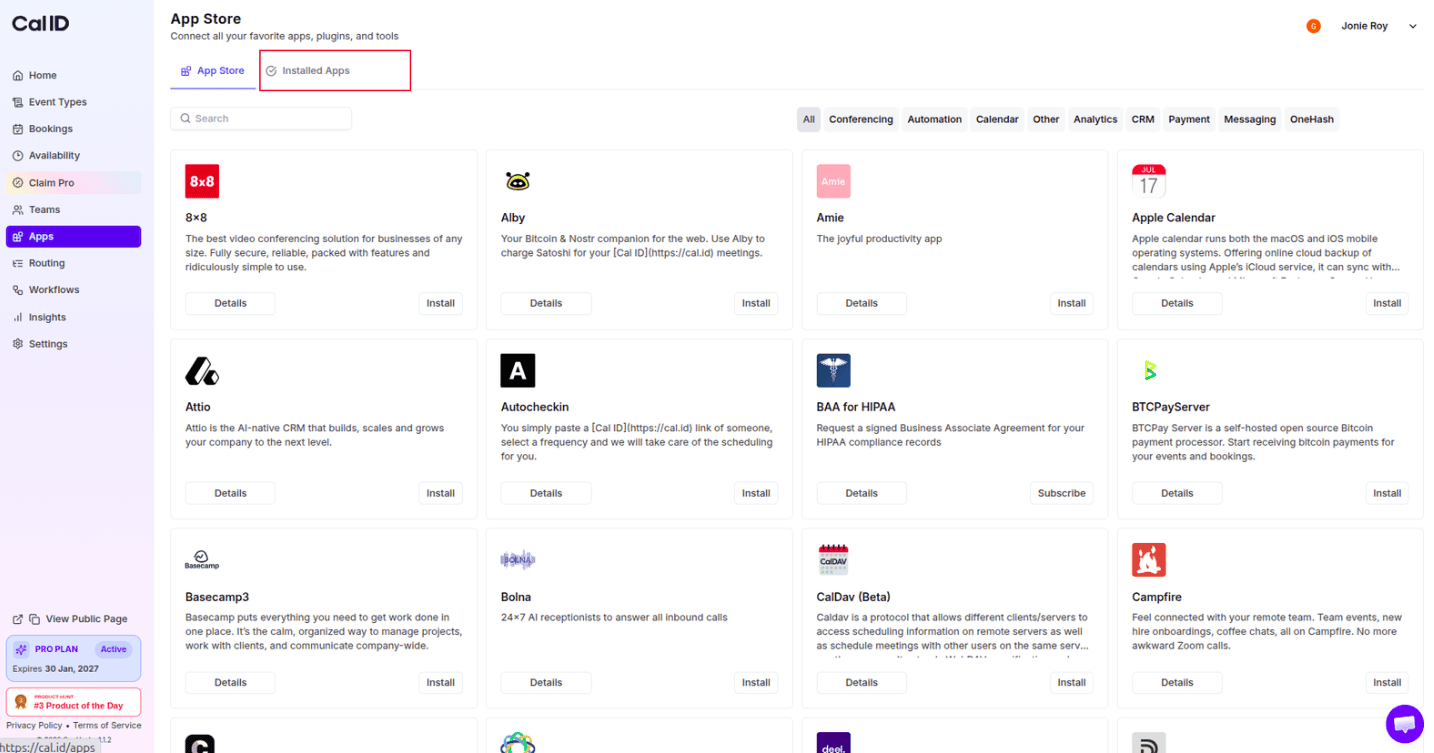Filter apps by All category

tap(809, 119)
